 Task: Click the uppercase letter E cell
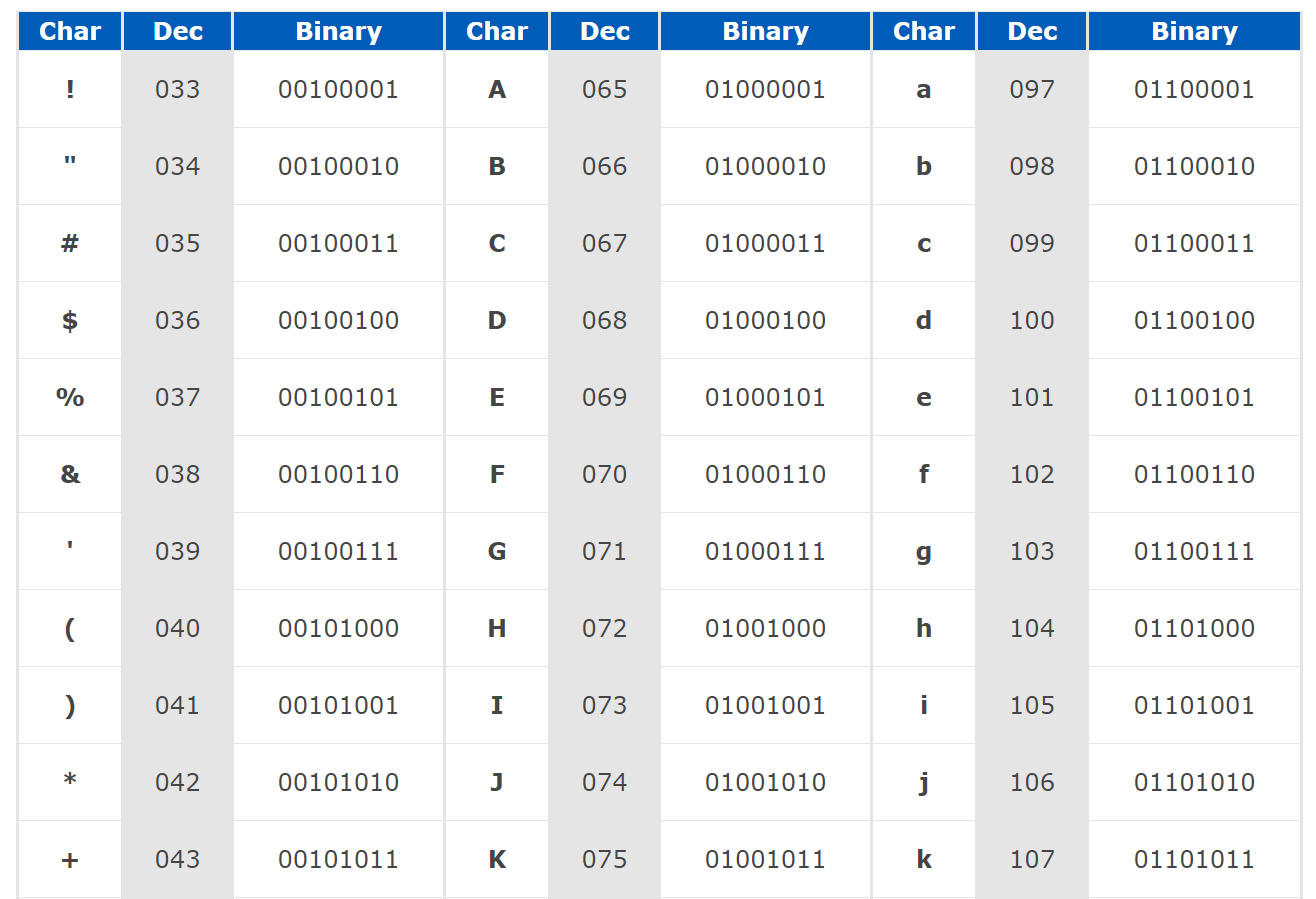497,398
